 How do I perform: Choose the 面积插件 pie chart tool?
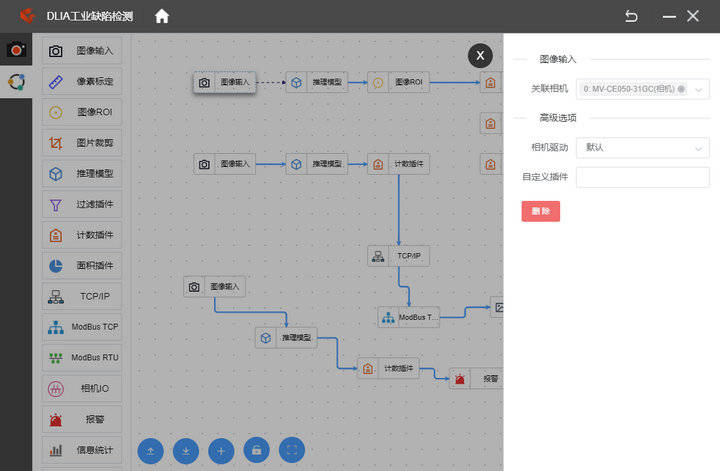82,266
